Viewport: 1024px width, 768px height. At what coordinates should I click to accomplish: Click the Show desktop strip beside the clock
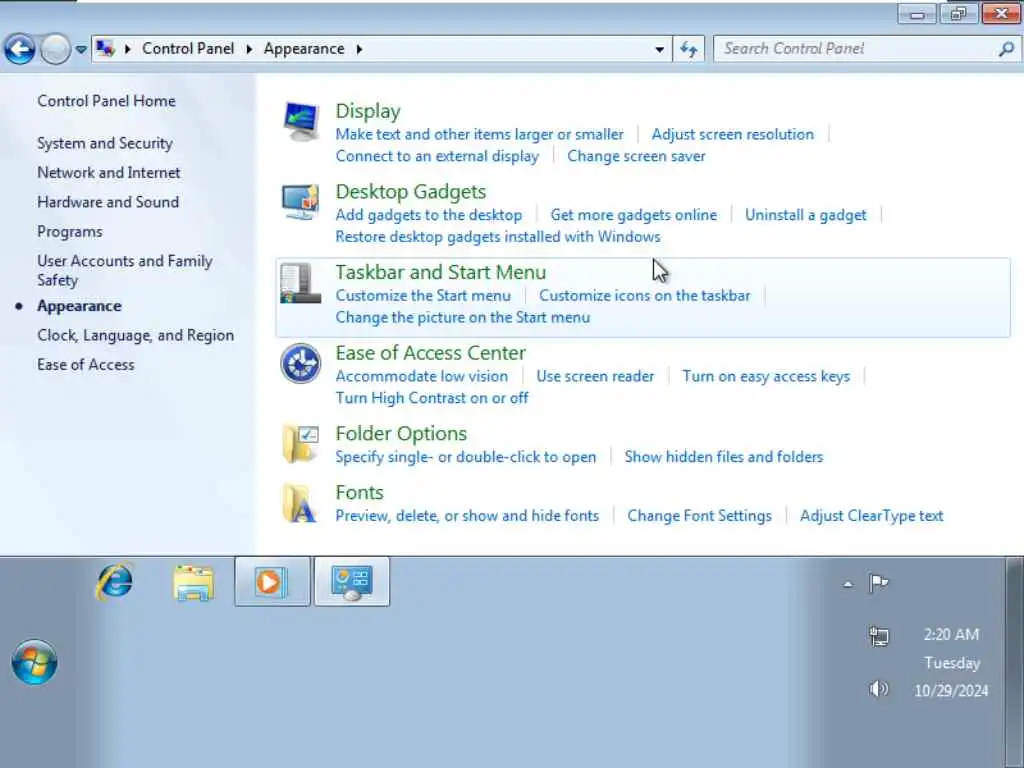pyautogui.click(x=1014, y=662)
